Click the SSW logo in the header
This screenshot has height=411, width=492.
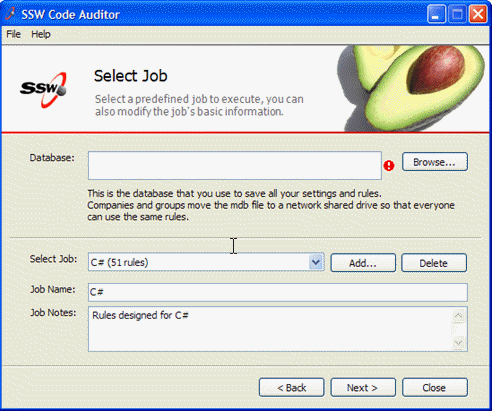point(43,90)
